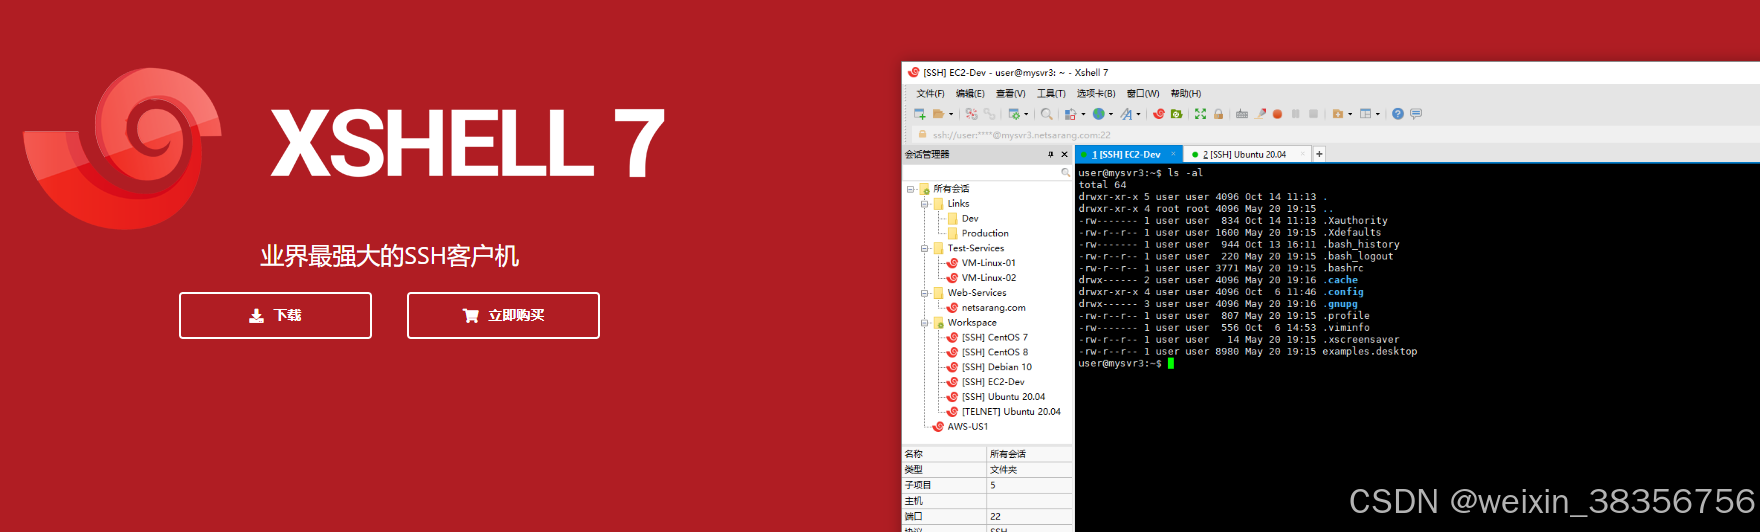Open Help blue question mark icon
The image size is (1760, 532).
[x=1398, y=114]
